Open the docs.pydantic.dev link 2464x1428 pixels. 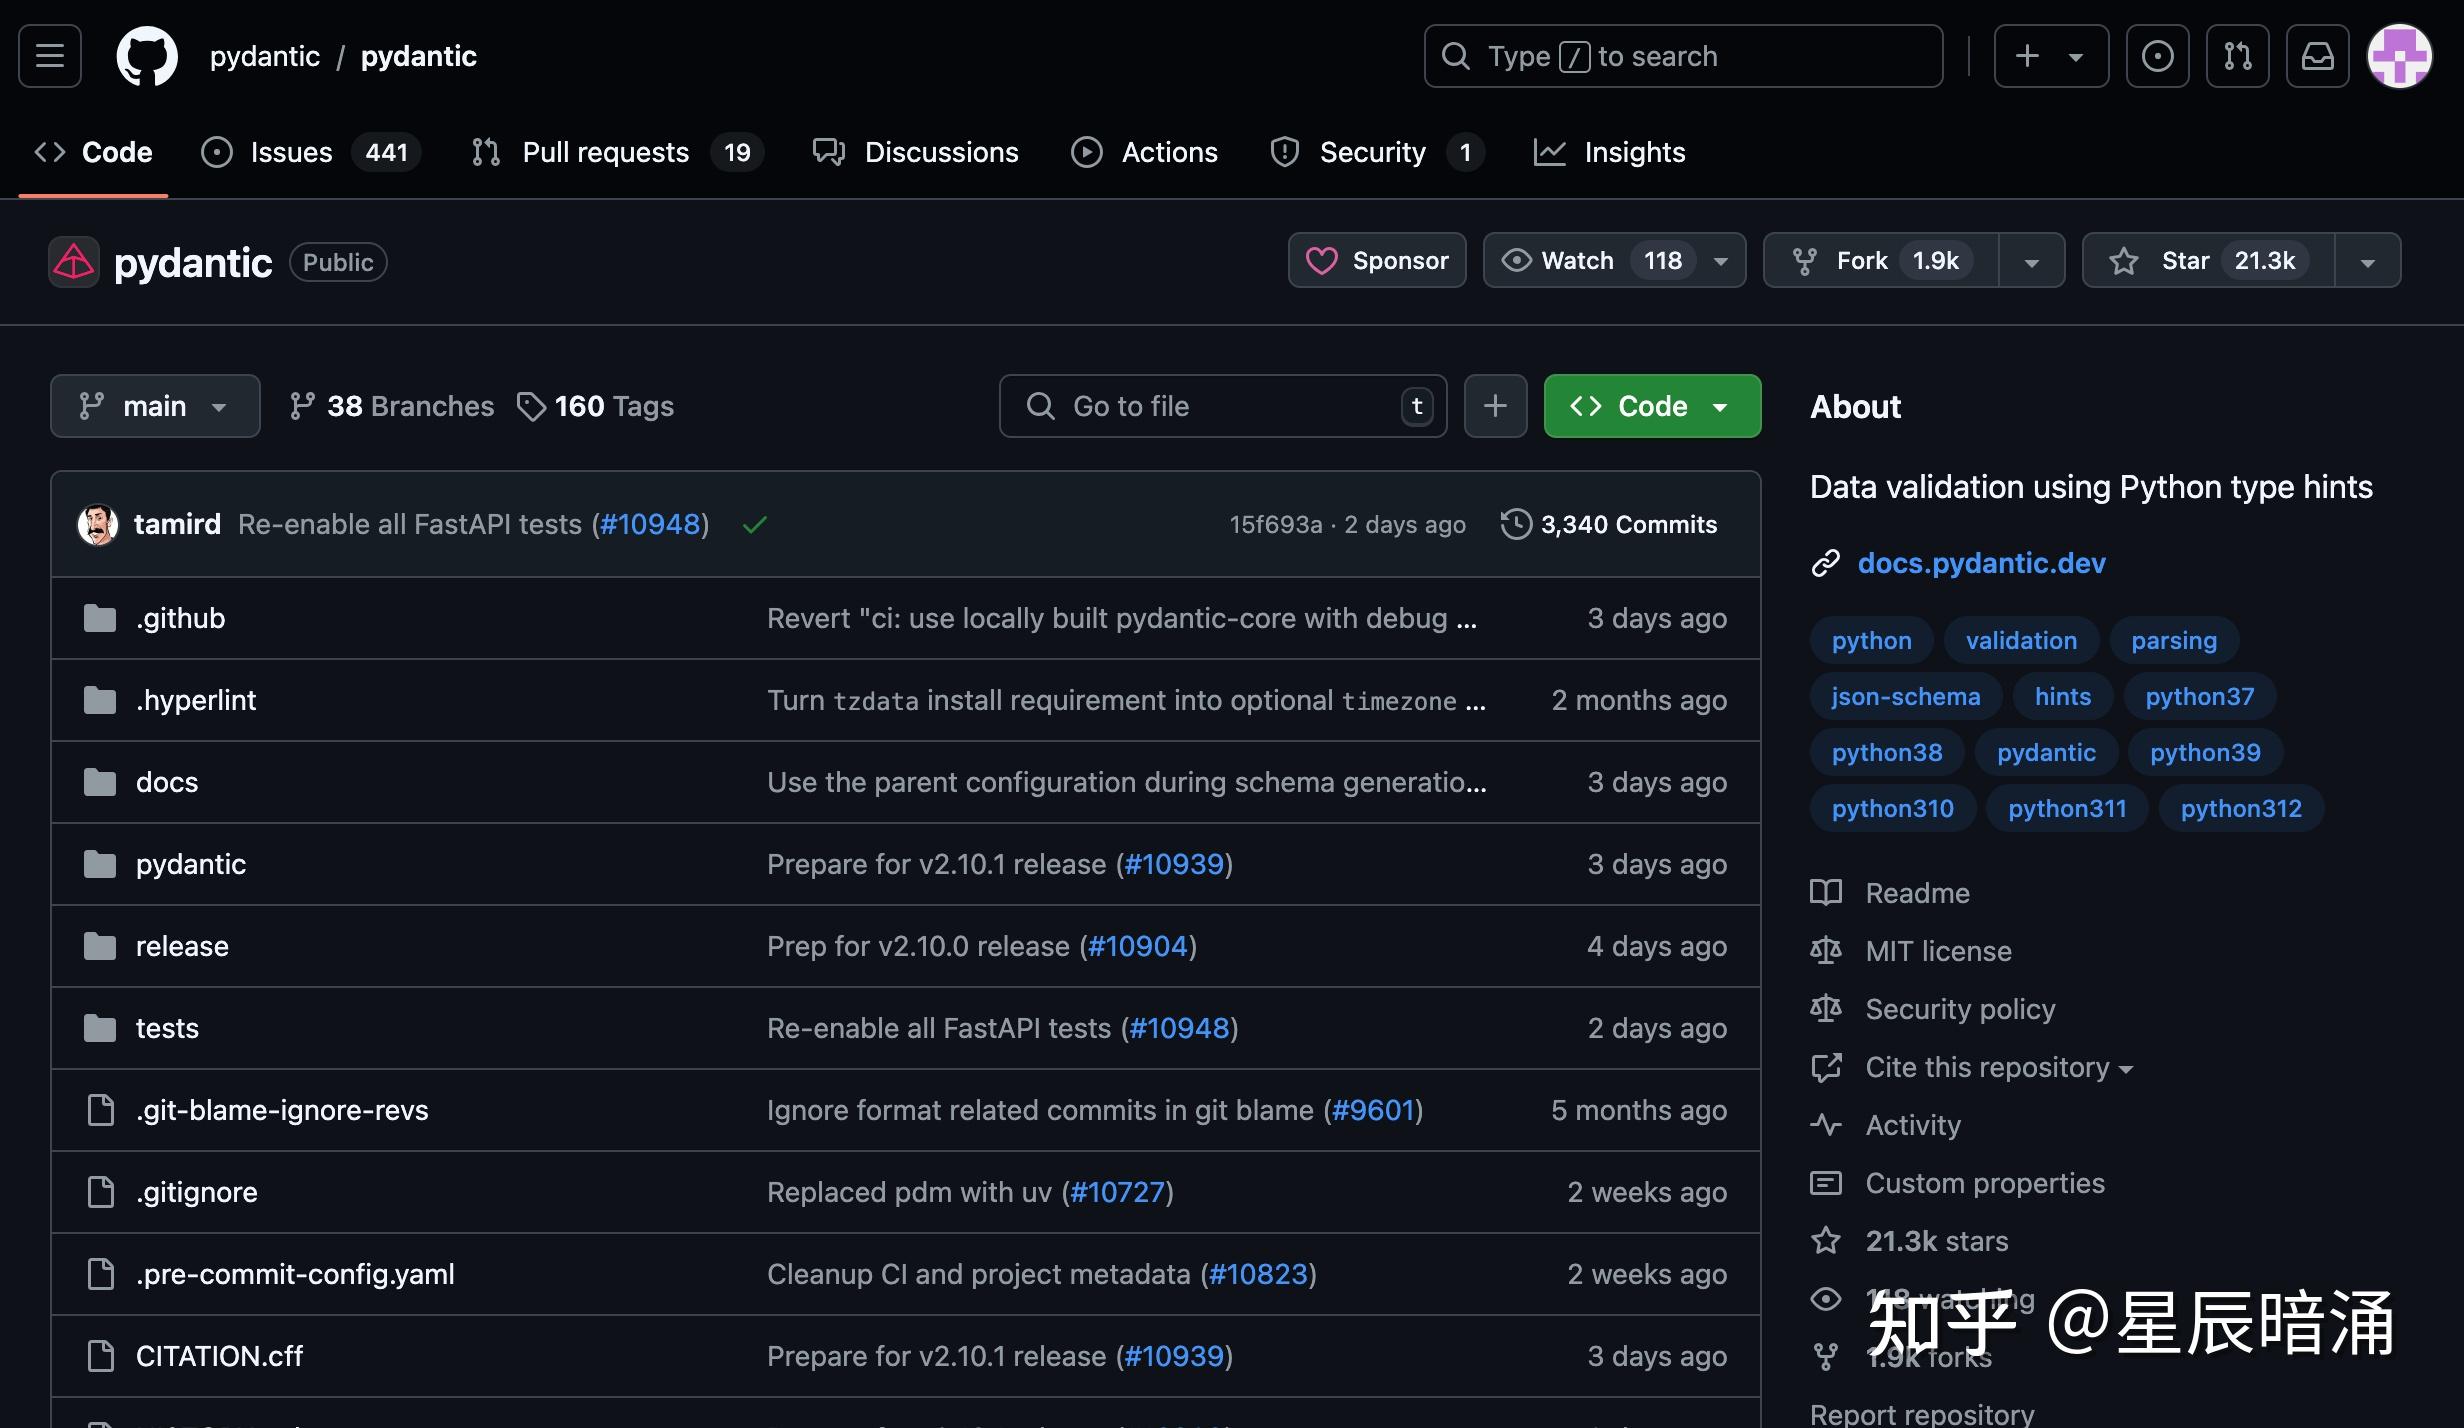[x=1981, y=563]
